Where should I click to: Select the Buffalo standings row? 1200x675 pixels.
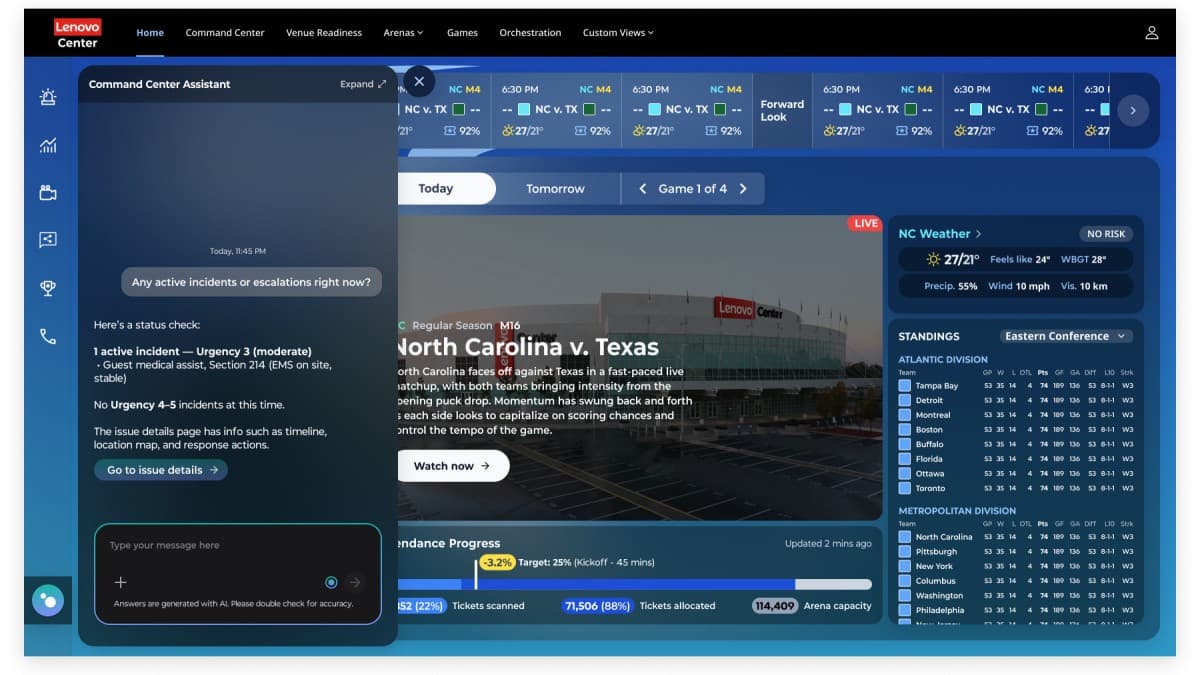pos(1016,444)
